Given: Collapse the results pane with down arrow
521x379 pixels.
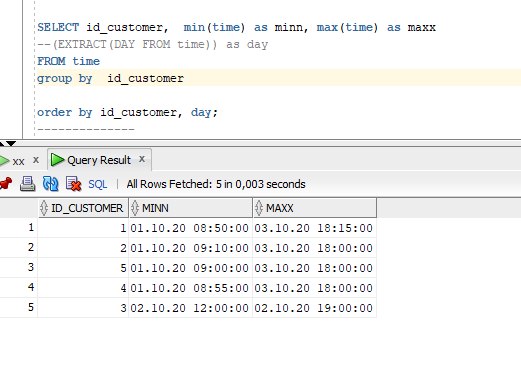Looking at the screenshot, I should (11, 144).
